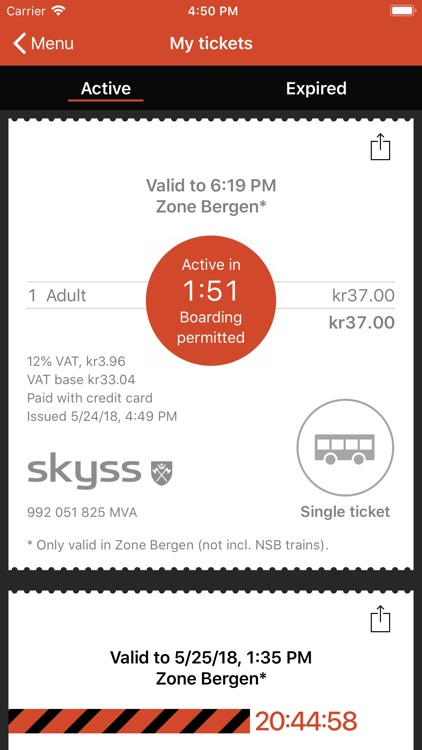This screenshot has height=750, width=422.
Task: Tap the share icon on second ticket
Action: click(380, 618)
